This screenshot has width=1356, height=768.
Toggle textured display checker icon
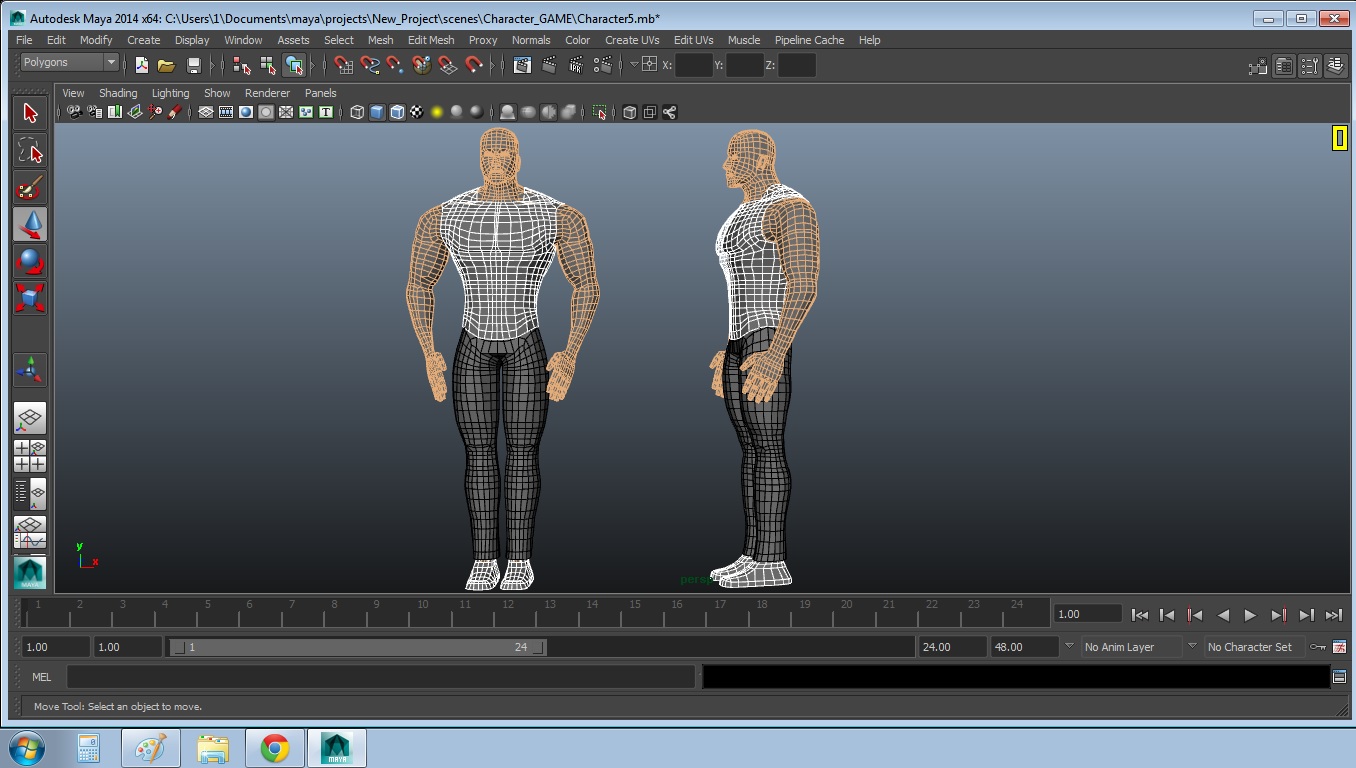coord(417,112)
